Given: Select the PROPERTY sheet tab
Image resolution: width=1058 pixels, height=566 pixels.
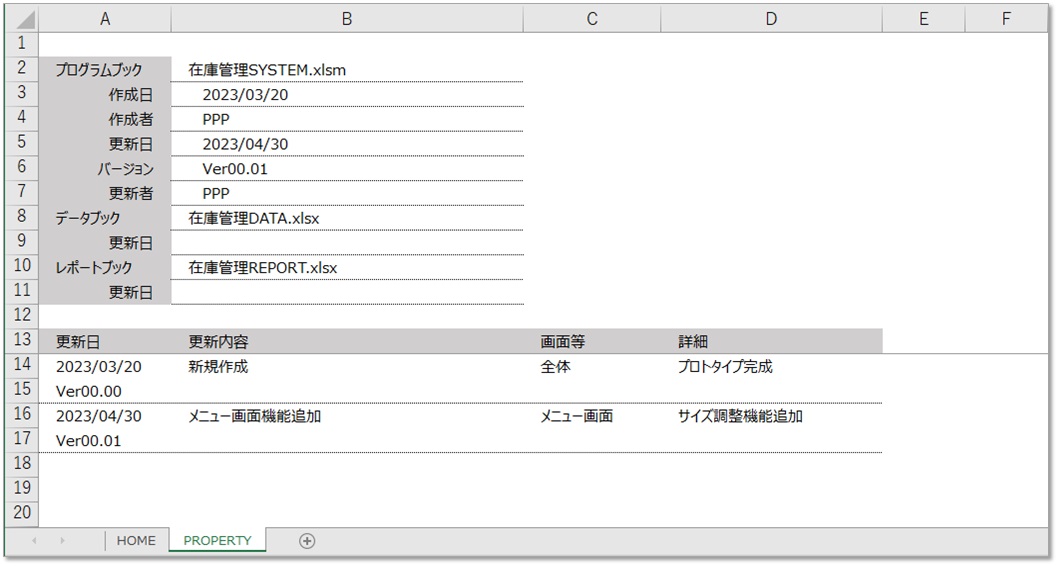Looking at the screenshot, I should tap(217, 540).
